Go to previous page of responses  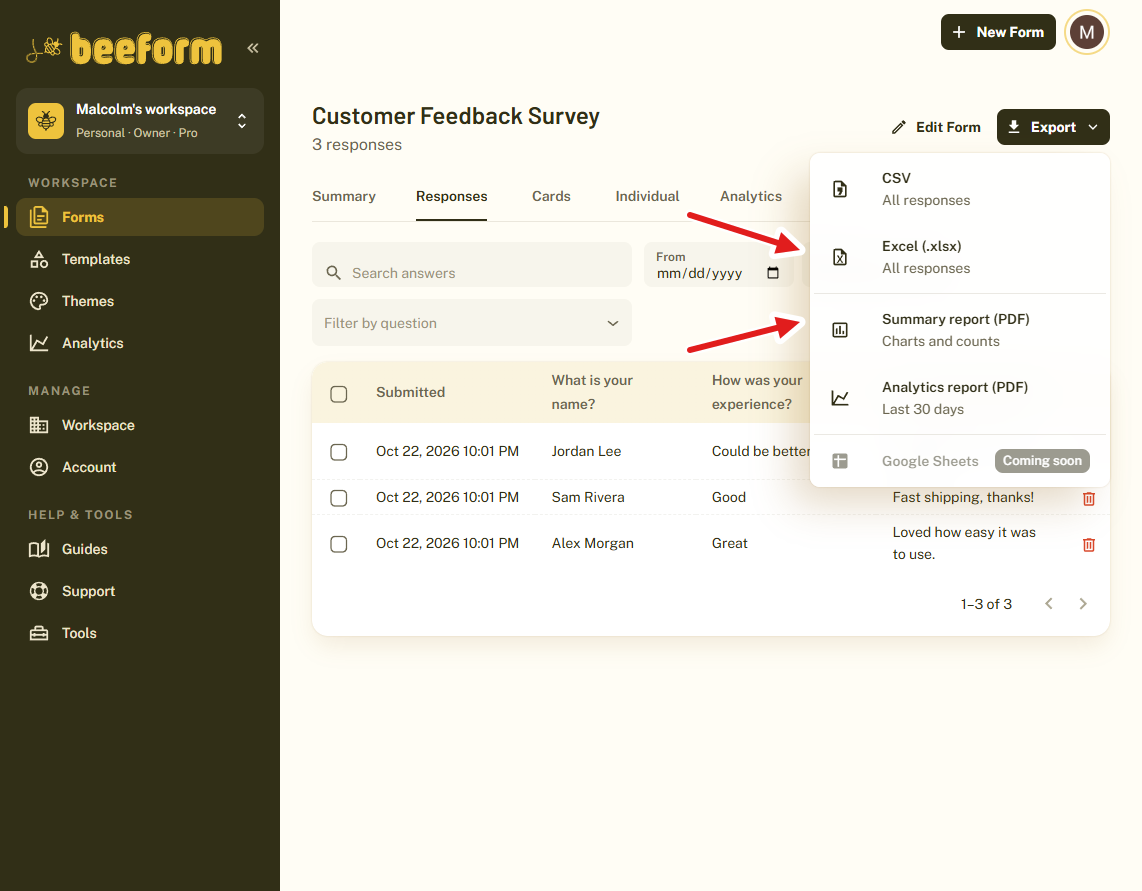(1049, 604)
